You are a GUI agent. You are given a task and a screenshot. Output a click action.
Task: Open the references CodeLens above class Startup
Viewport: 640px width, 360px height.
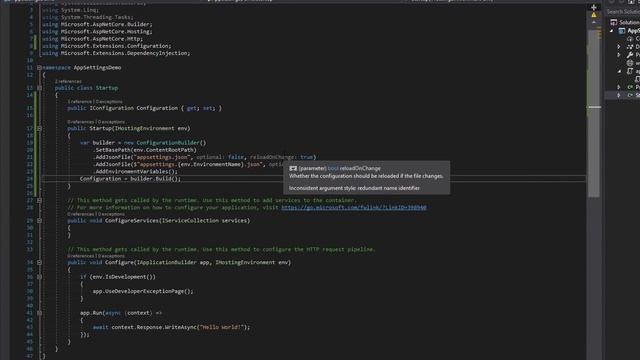[68, 81]
